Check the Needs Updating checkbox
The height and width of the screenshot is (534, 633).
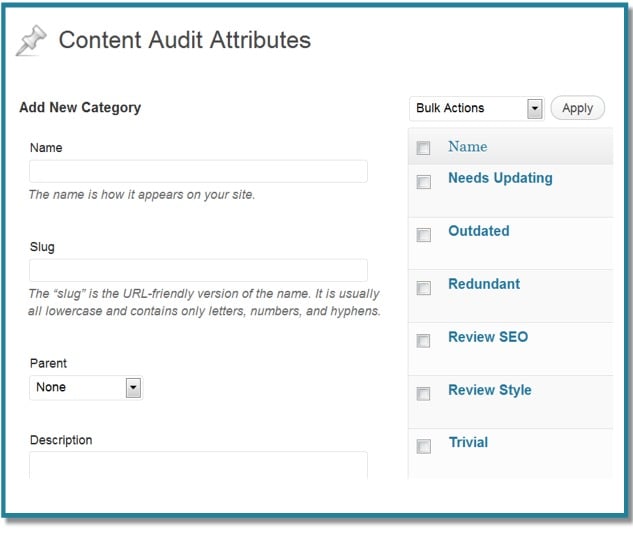(424, 182)
